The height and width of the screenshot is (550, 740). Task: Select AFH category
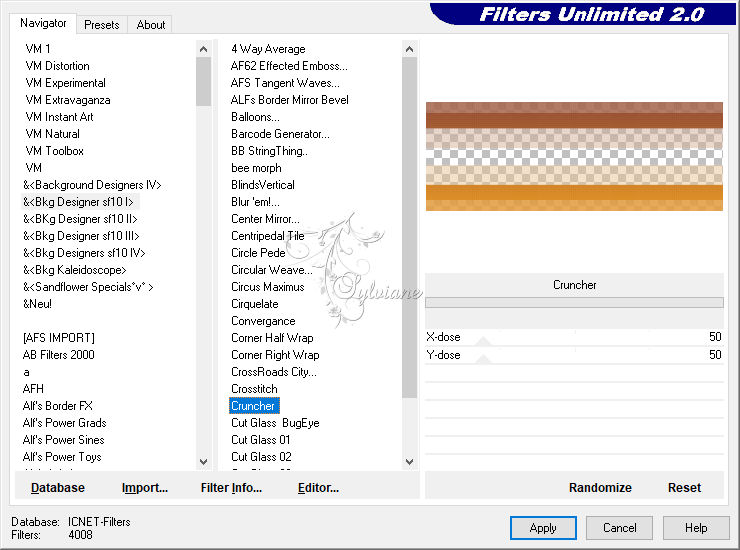pyautogui.click(x=33, y=389)
